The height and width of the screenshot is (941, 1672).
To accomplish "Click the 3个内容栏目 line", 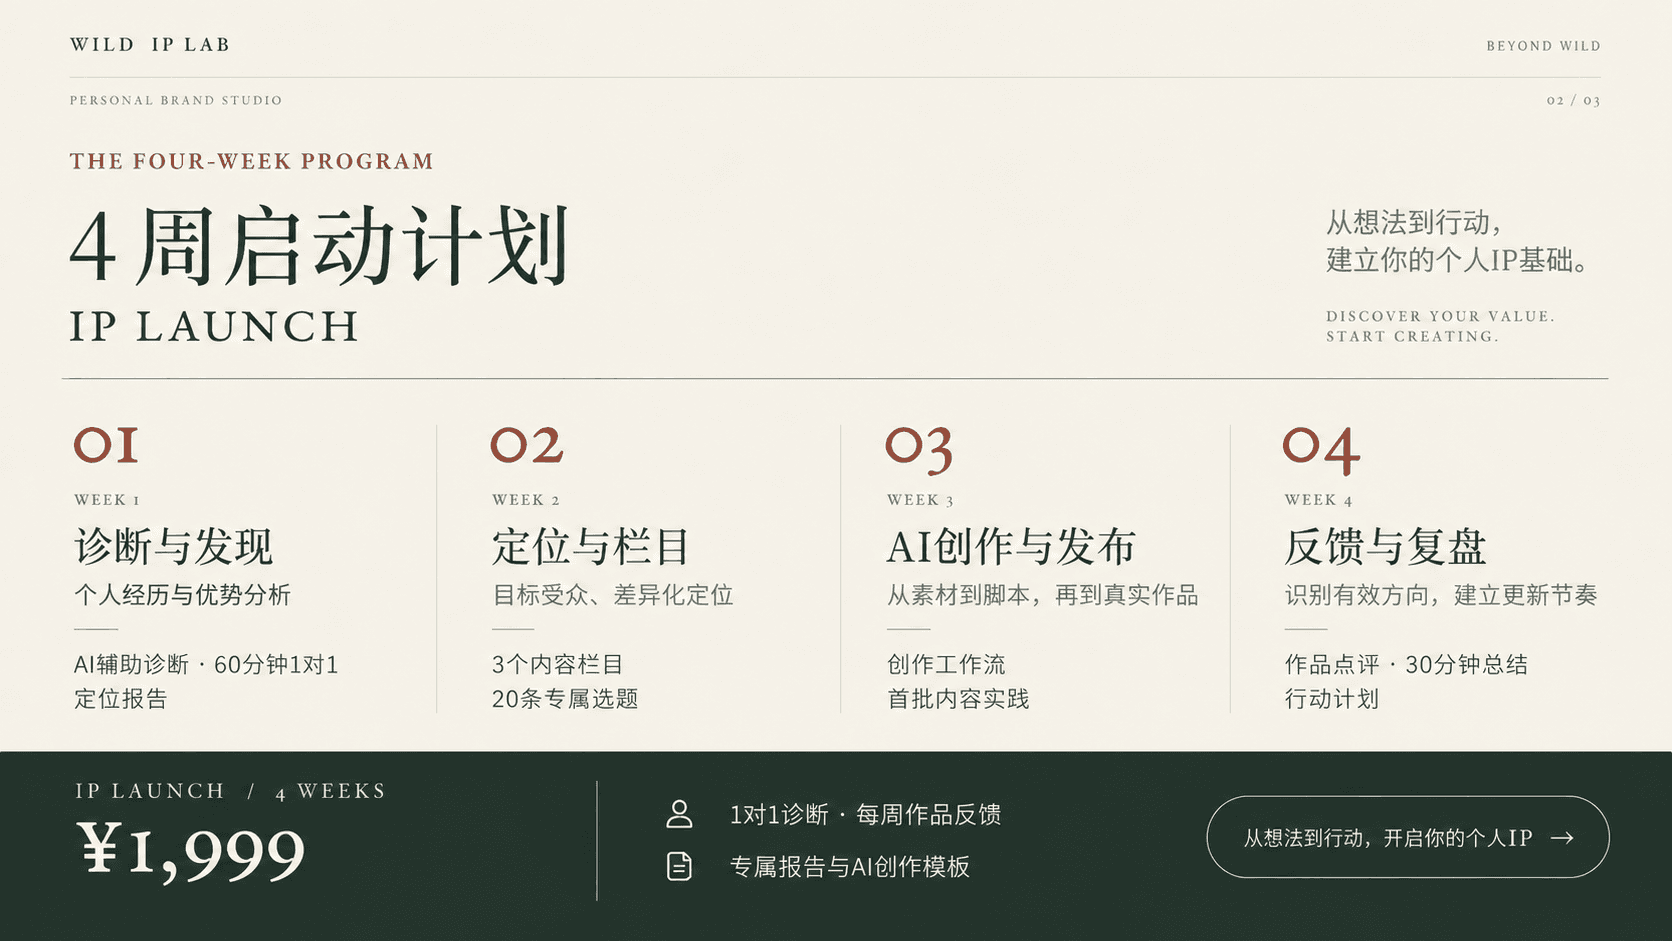I will [558, 665].
